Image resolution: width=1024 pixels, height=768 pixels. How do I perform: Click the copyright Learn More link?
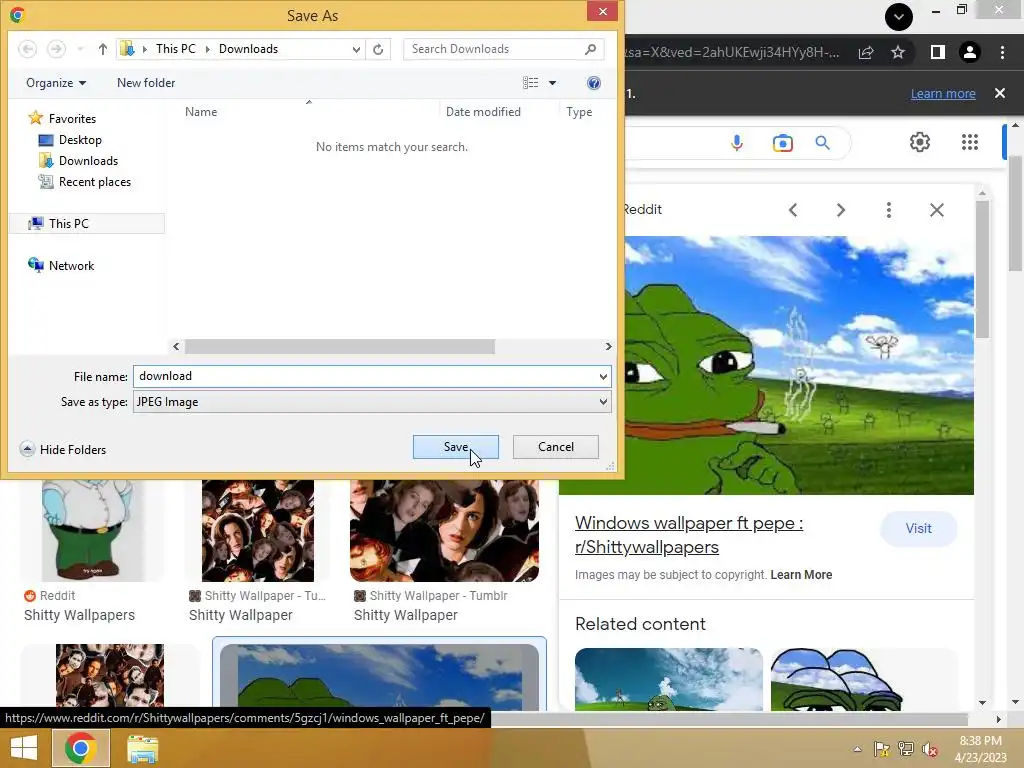(x=801, y=575)
